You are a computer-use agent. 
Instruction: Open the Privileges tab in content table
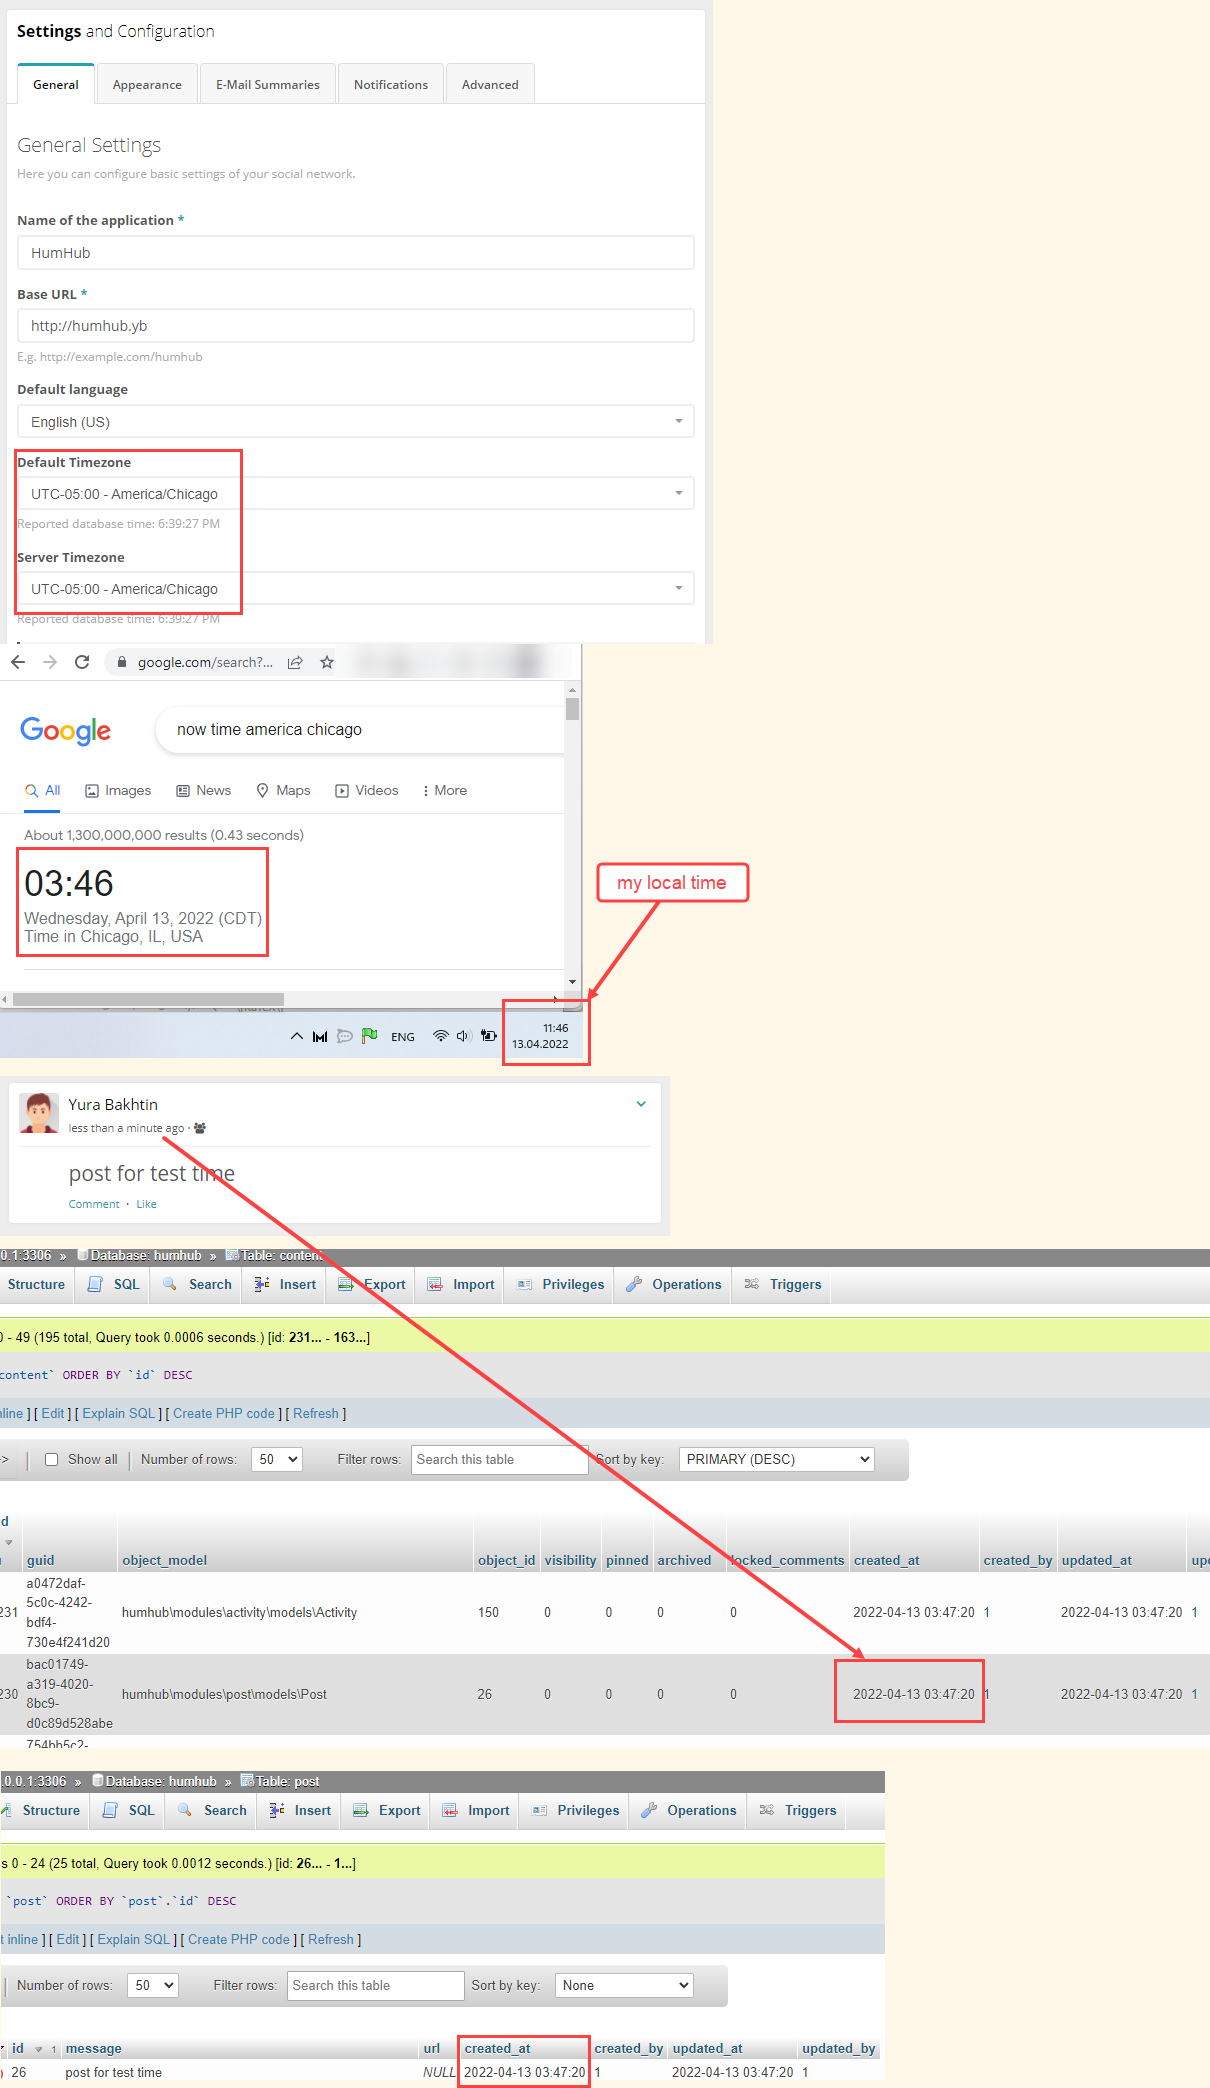(561, 1285)
